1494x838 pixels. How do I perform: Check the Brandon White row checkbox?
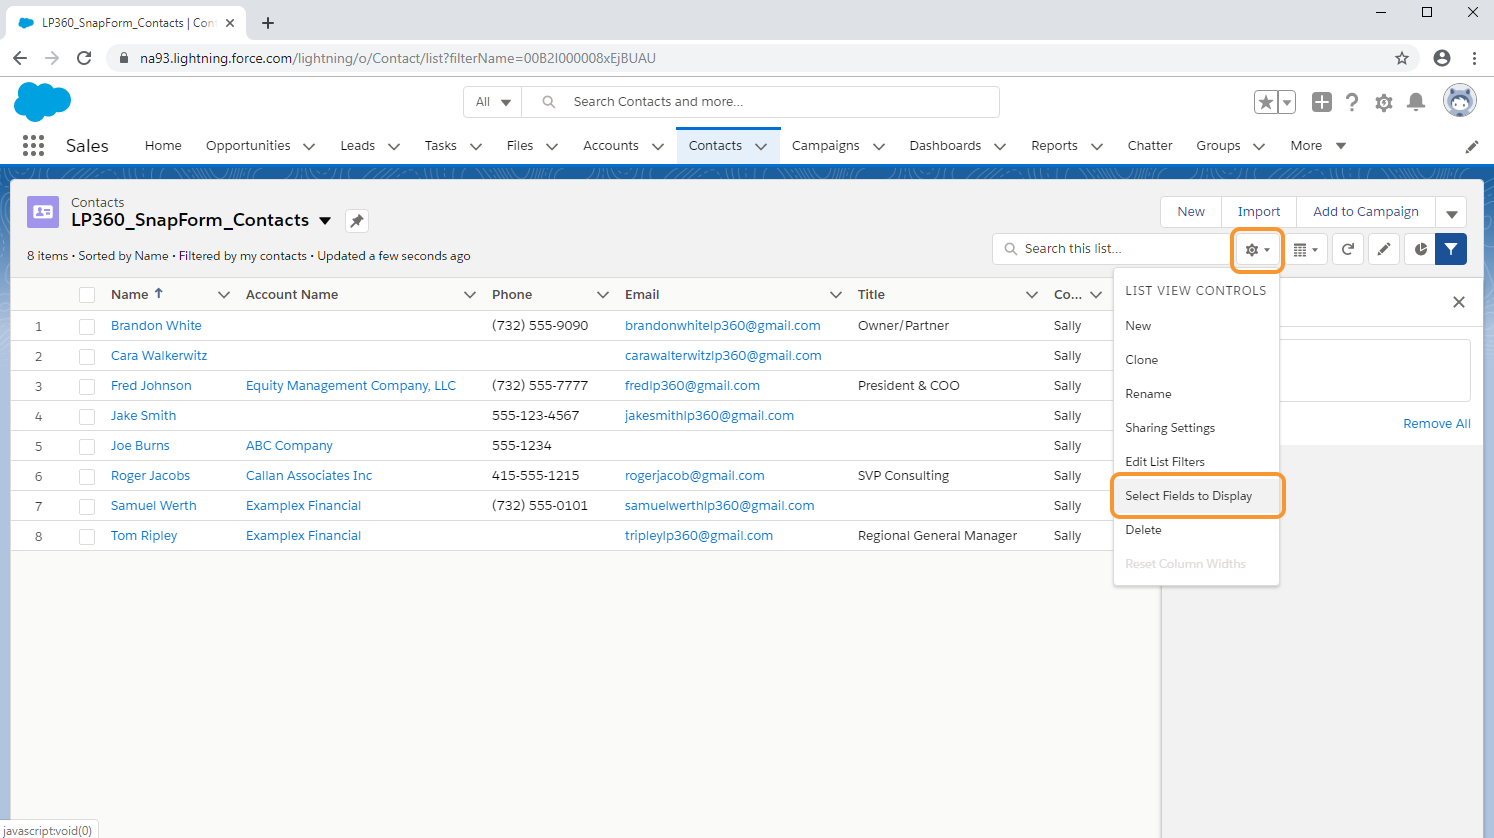tap(87, 326)
